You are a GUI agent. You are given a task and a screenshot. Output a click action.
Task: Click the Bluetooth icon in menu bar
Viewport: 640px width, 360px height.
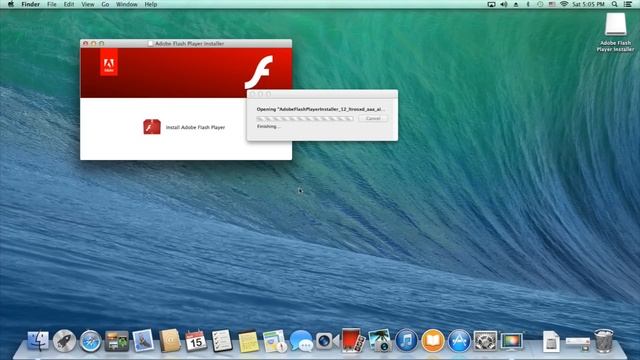tap(528, 4)
